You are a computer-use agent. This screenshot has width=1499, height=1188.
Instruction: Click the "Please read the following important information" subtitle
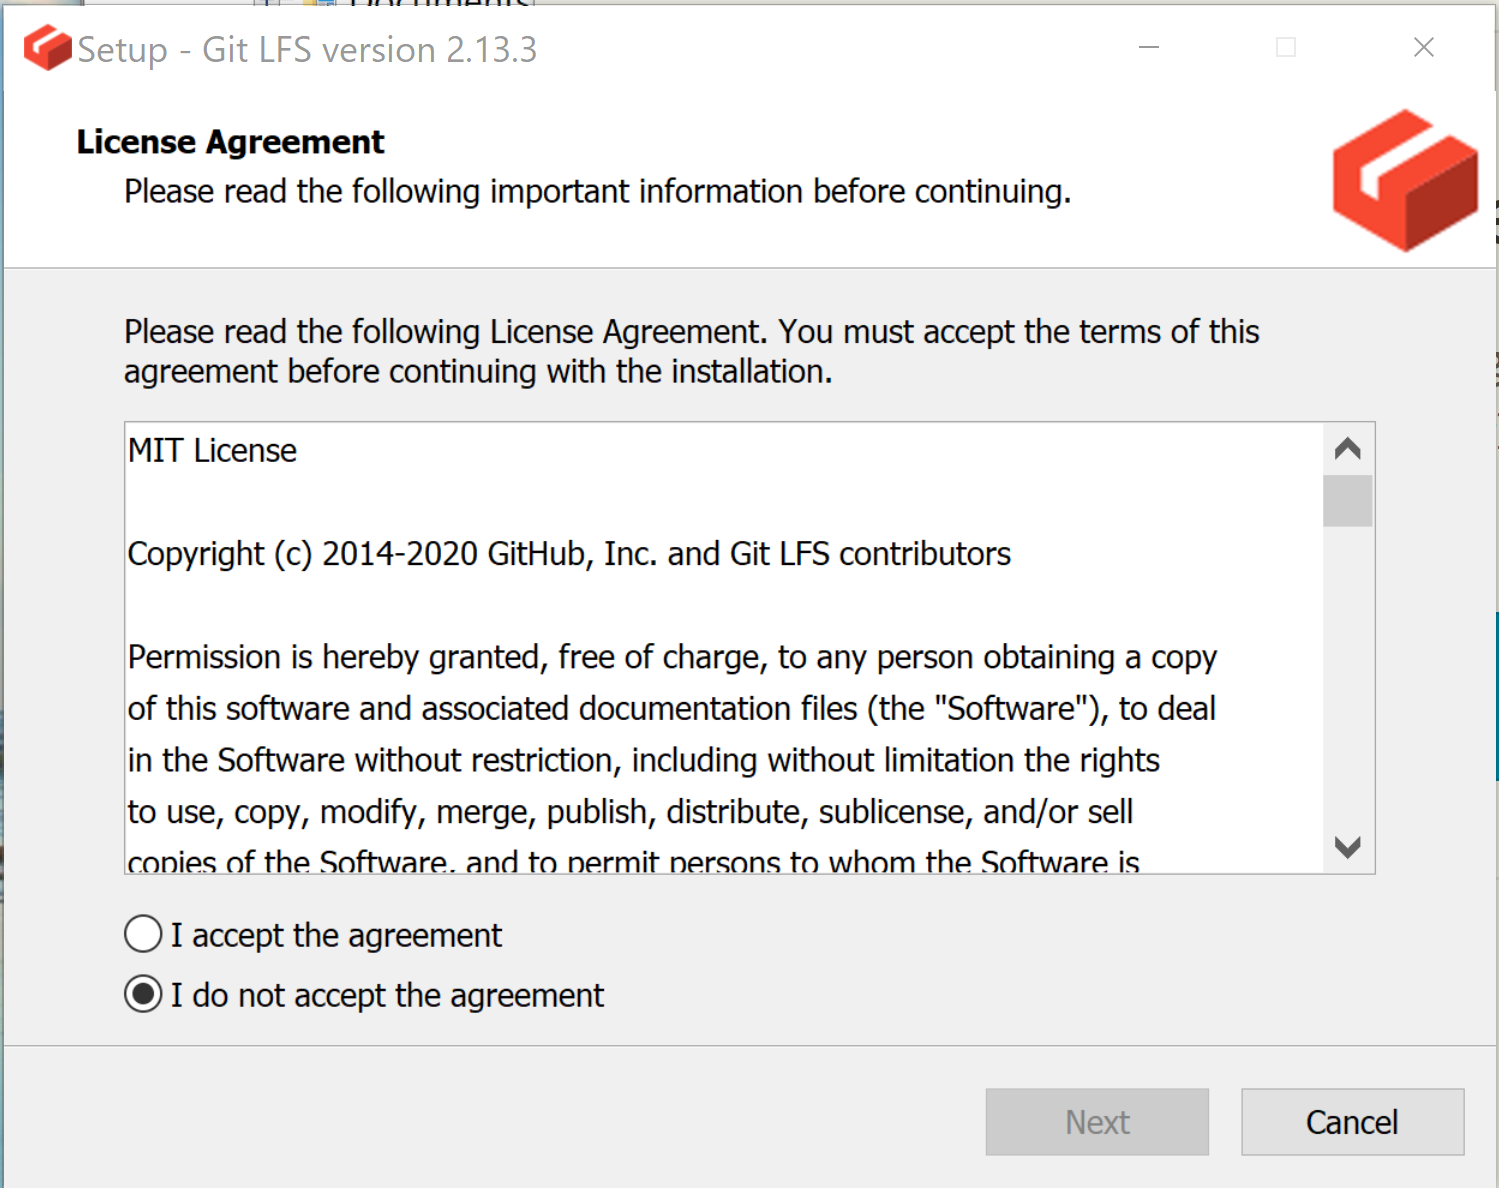(x=597, y=191)
